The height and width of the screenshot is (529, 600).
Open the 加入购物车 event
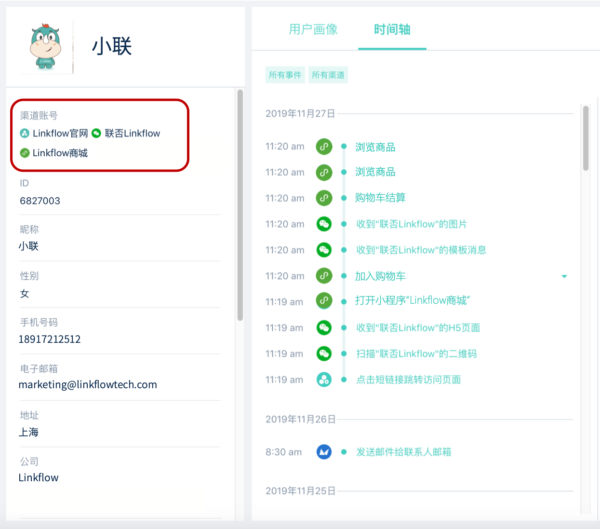(x=380, y=276)
